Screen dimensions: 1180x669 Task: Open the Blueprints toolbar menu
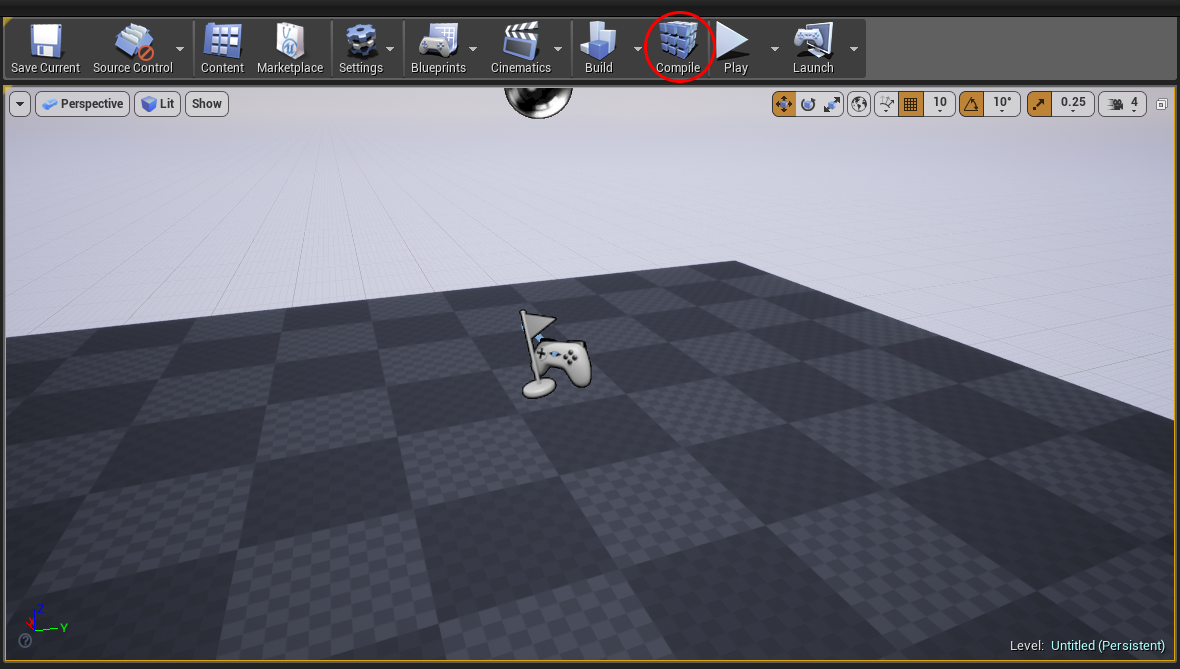(x=438, y=48)
